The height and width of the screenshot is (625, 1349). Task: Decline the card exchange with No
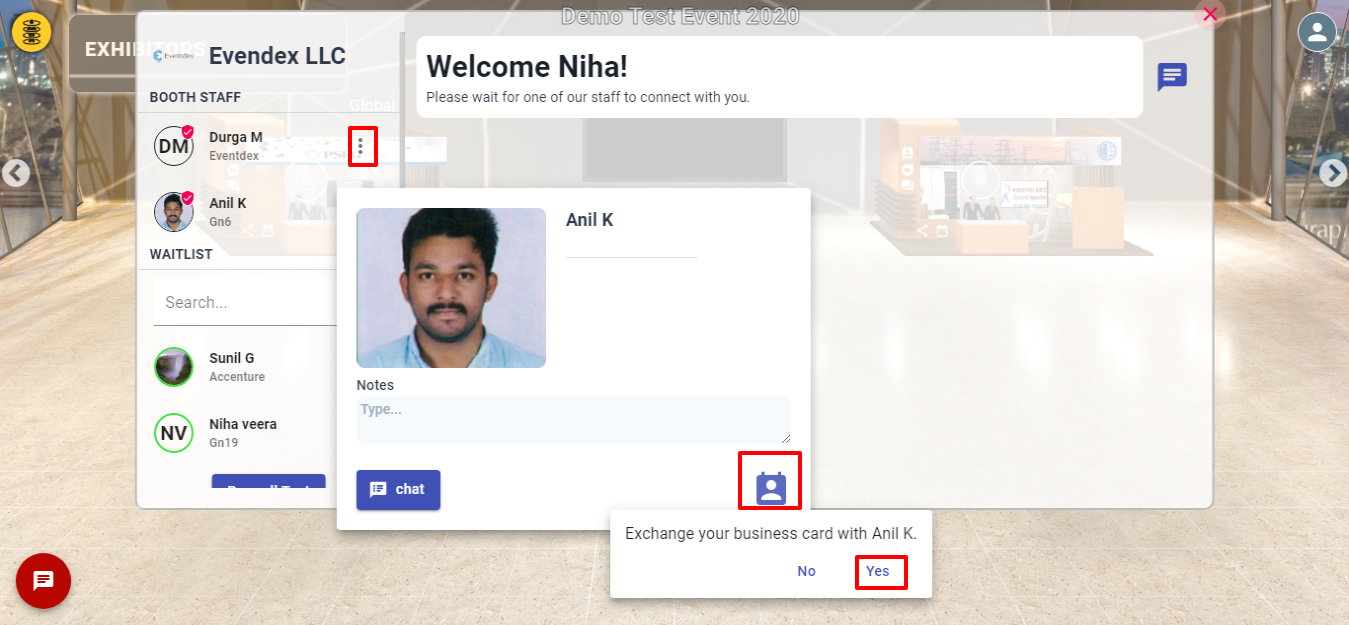[x=806, y=571]
